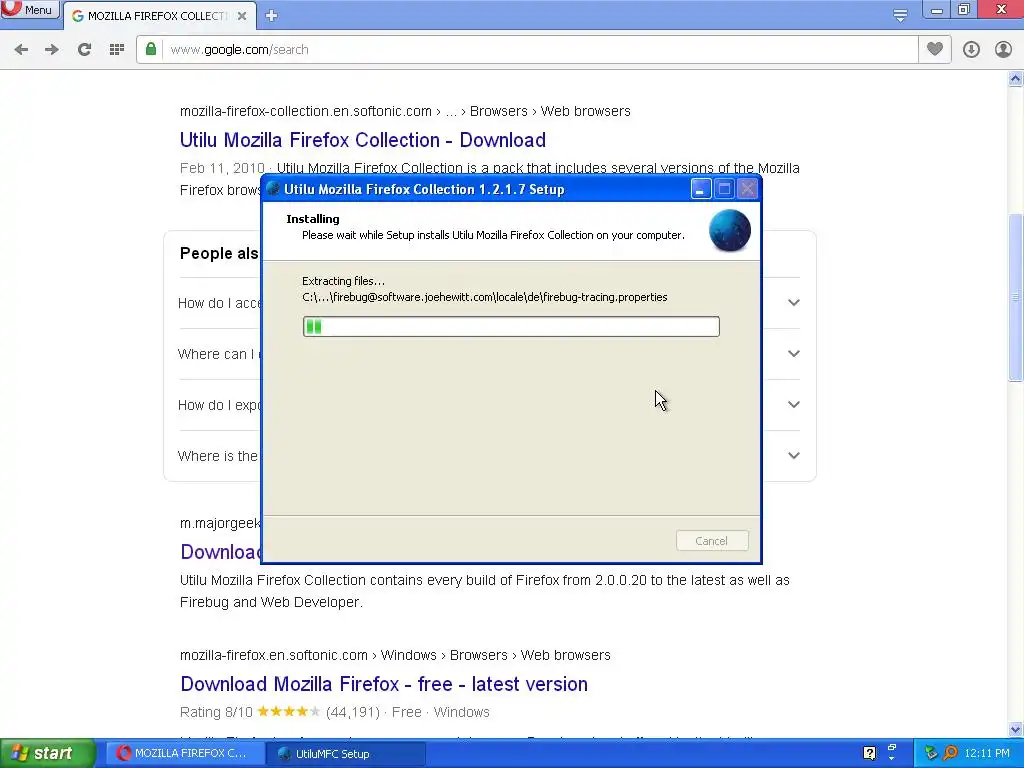Expand the 'How do I expo...' question chevron
Screen dimensions: 1024x768
coord(793,404)
